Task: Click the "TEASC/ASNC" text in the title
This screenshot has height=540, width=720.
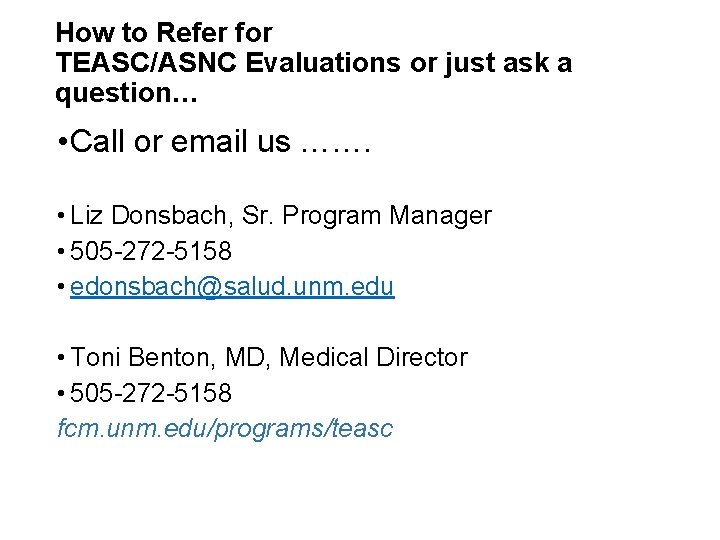Action: [146, 63]
